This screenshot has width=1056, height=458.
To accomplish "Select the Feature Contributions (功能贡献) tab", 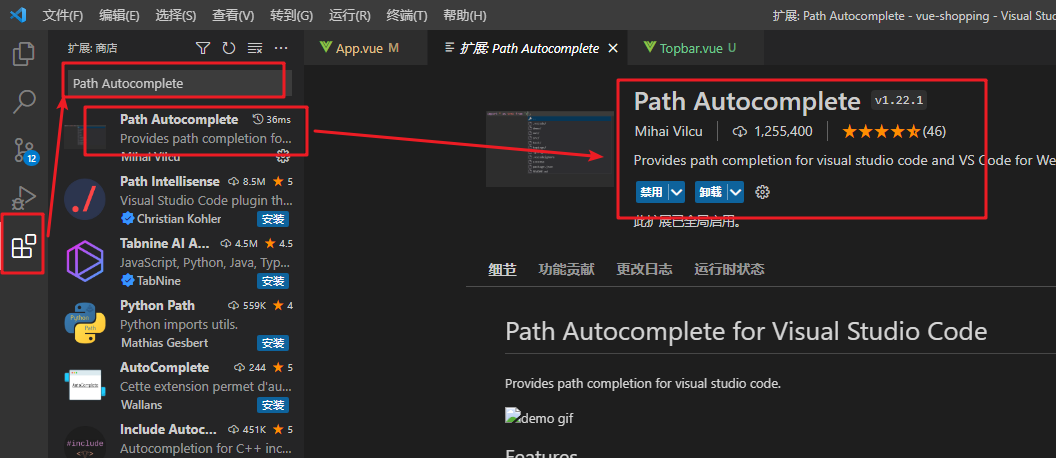I will [x=566, y=269].
